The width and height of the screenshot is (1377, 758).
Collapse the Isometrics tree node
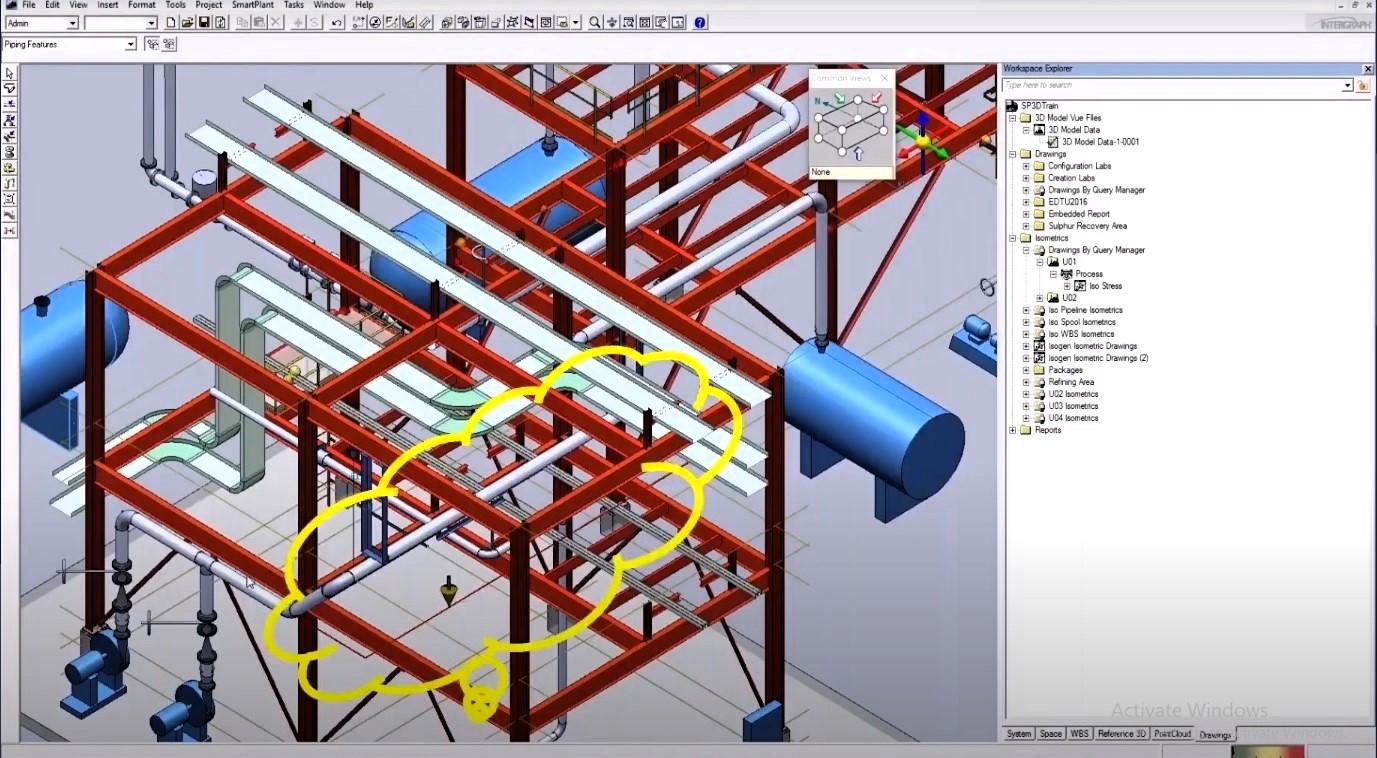pos(1013,238)
